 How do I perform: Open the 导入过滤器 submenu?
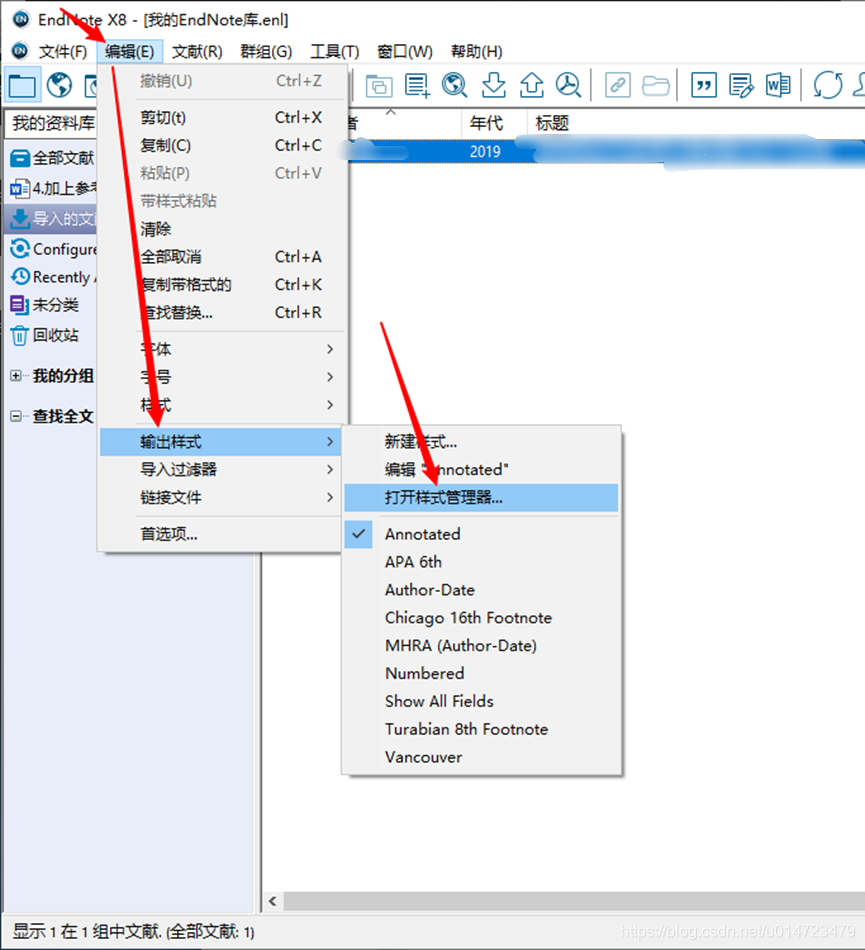coord(221,470)
